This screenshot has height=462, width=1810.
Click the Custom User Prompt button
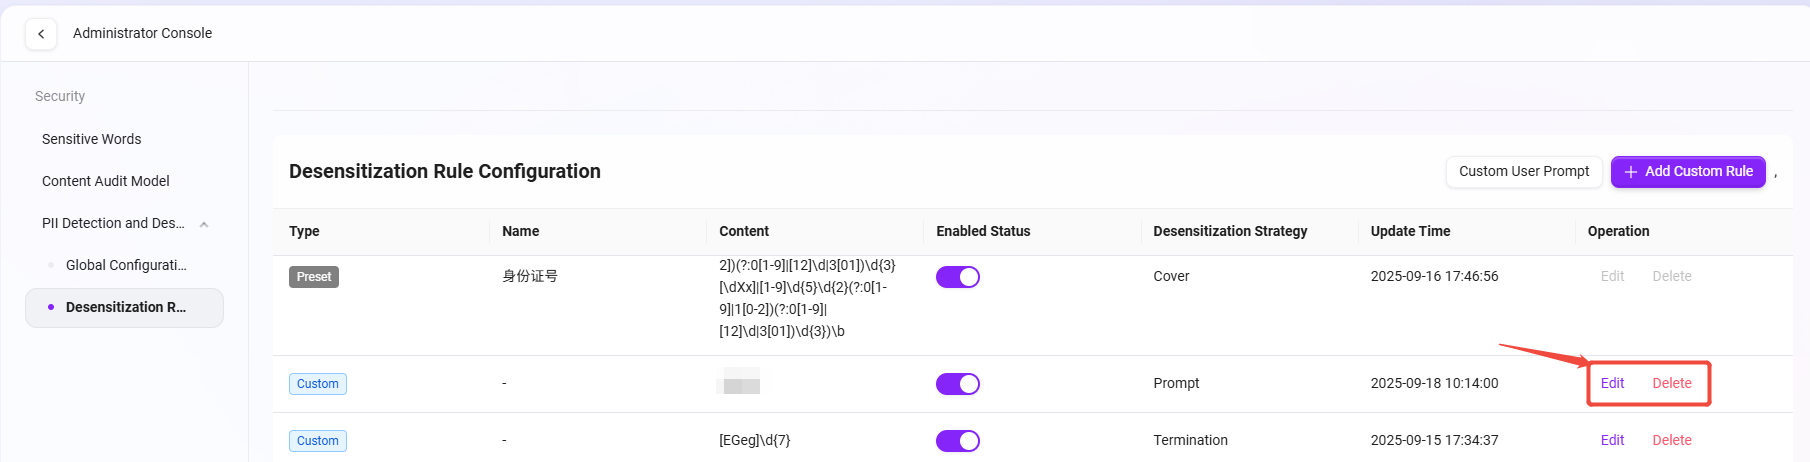pos(1523,171)
